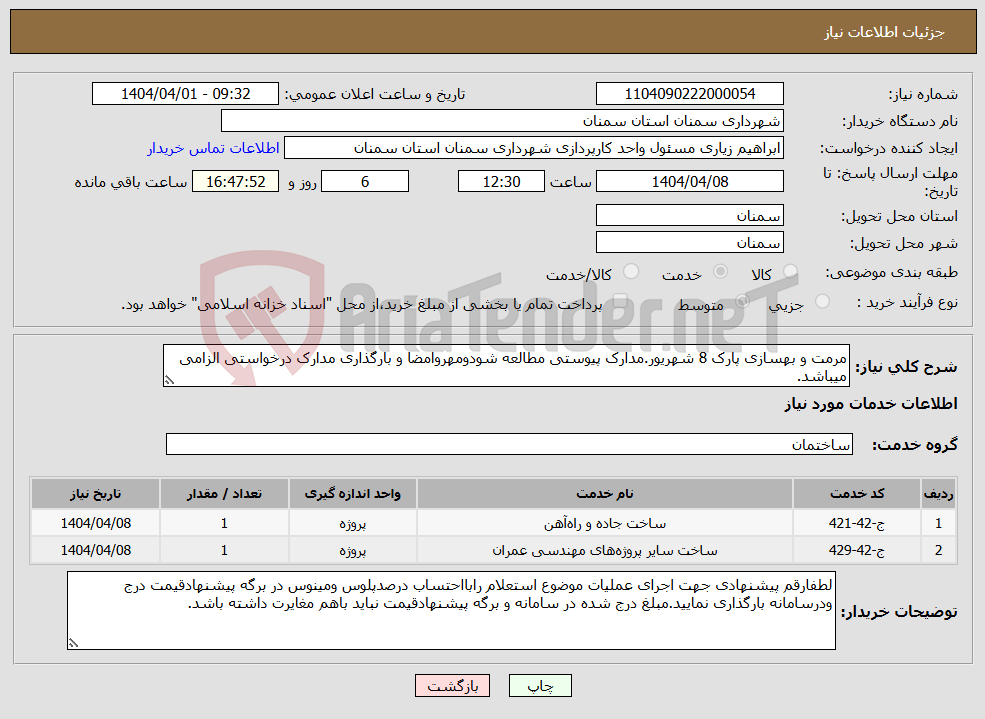Click the remaining days field showing 6

(365, 181)
